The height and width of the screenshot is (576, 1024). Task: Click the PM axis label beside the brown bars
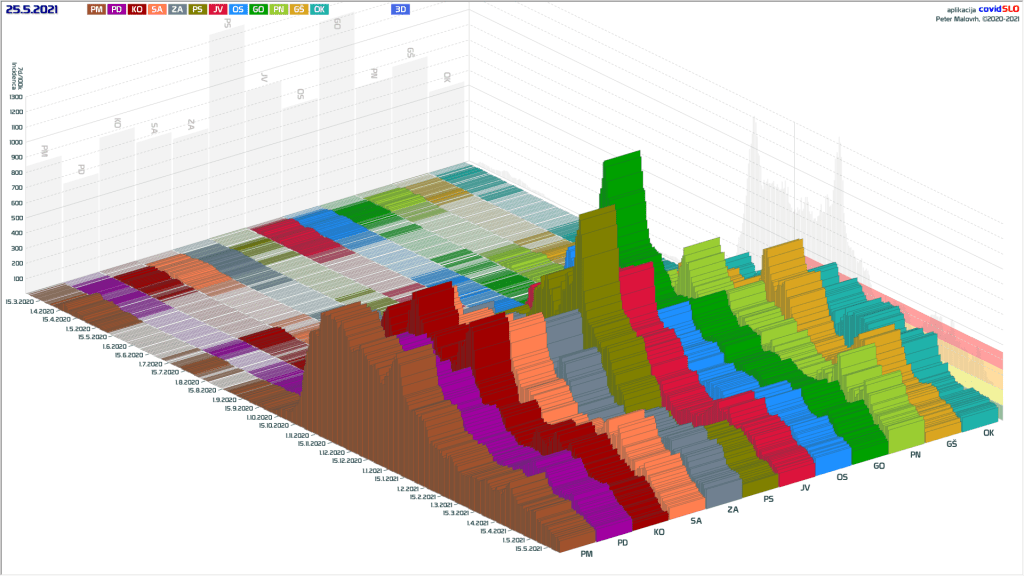point(586,553)
